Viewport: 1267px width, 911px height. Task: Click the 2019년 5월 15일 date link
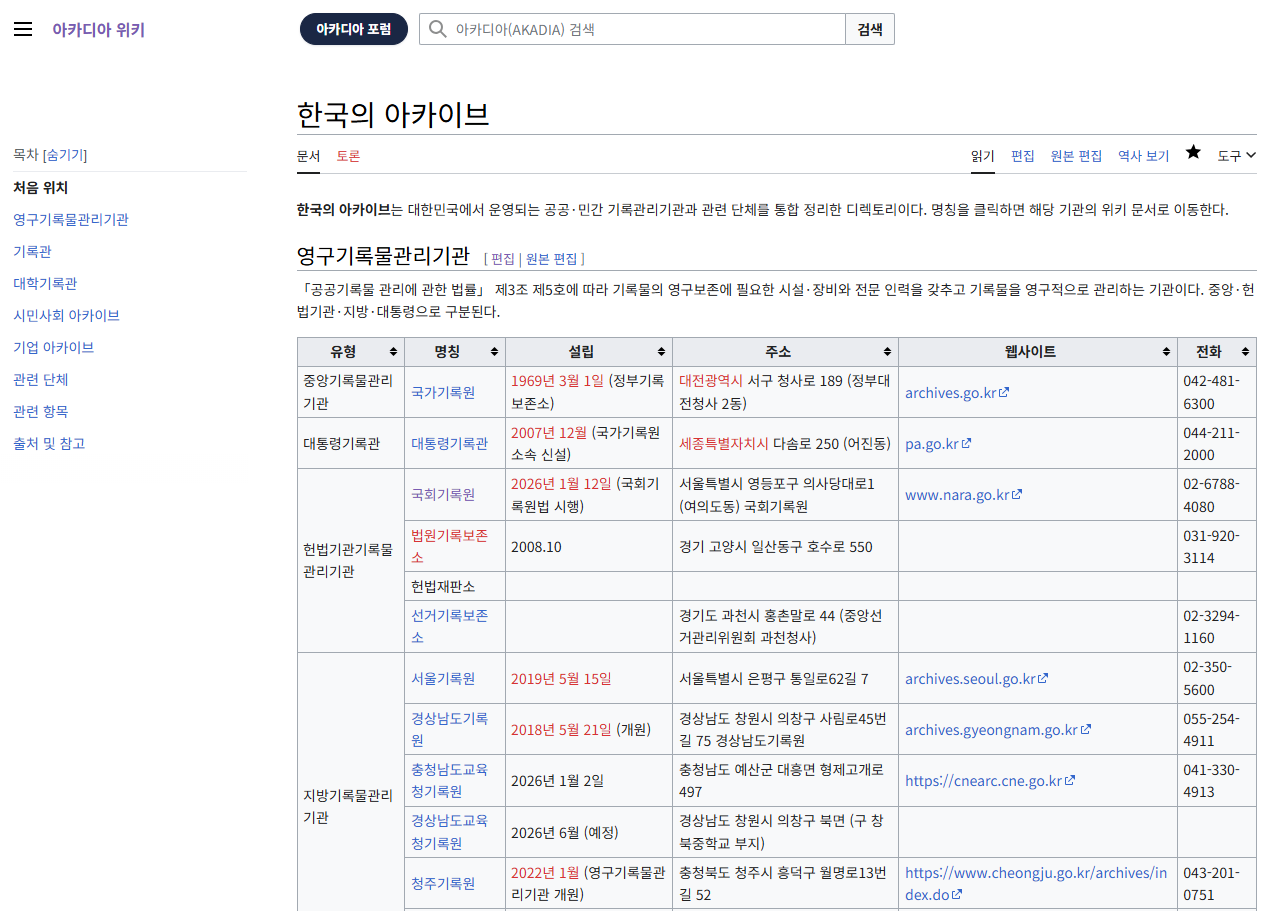pos(561,678)
